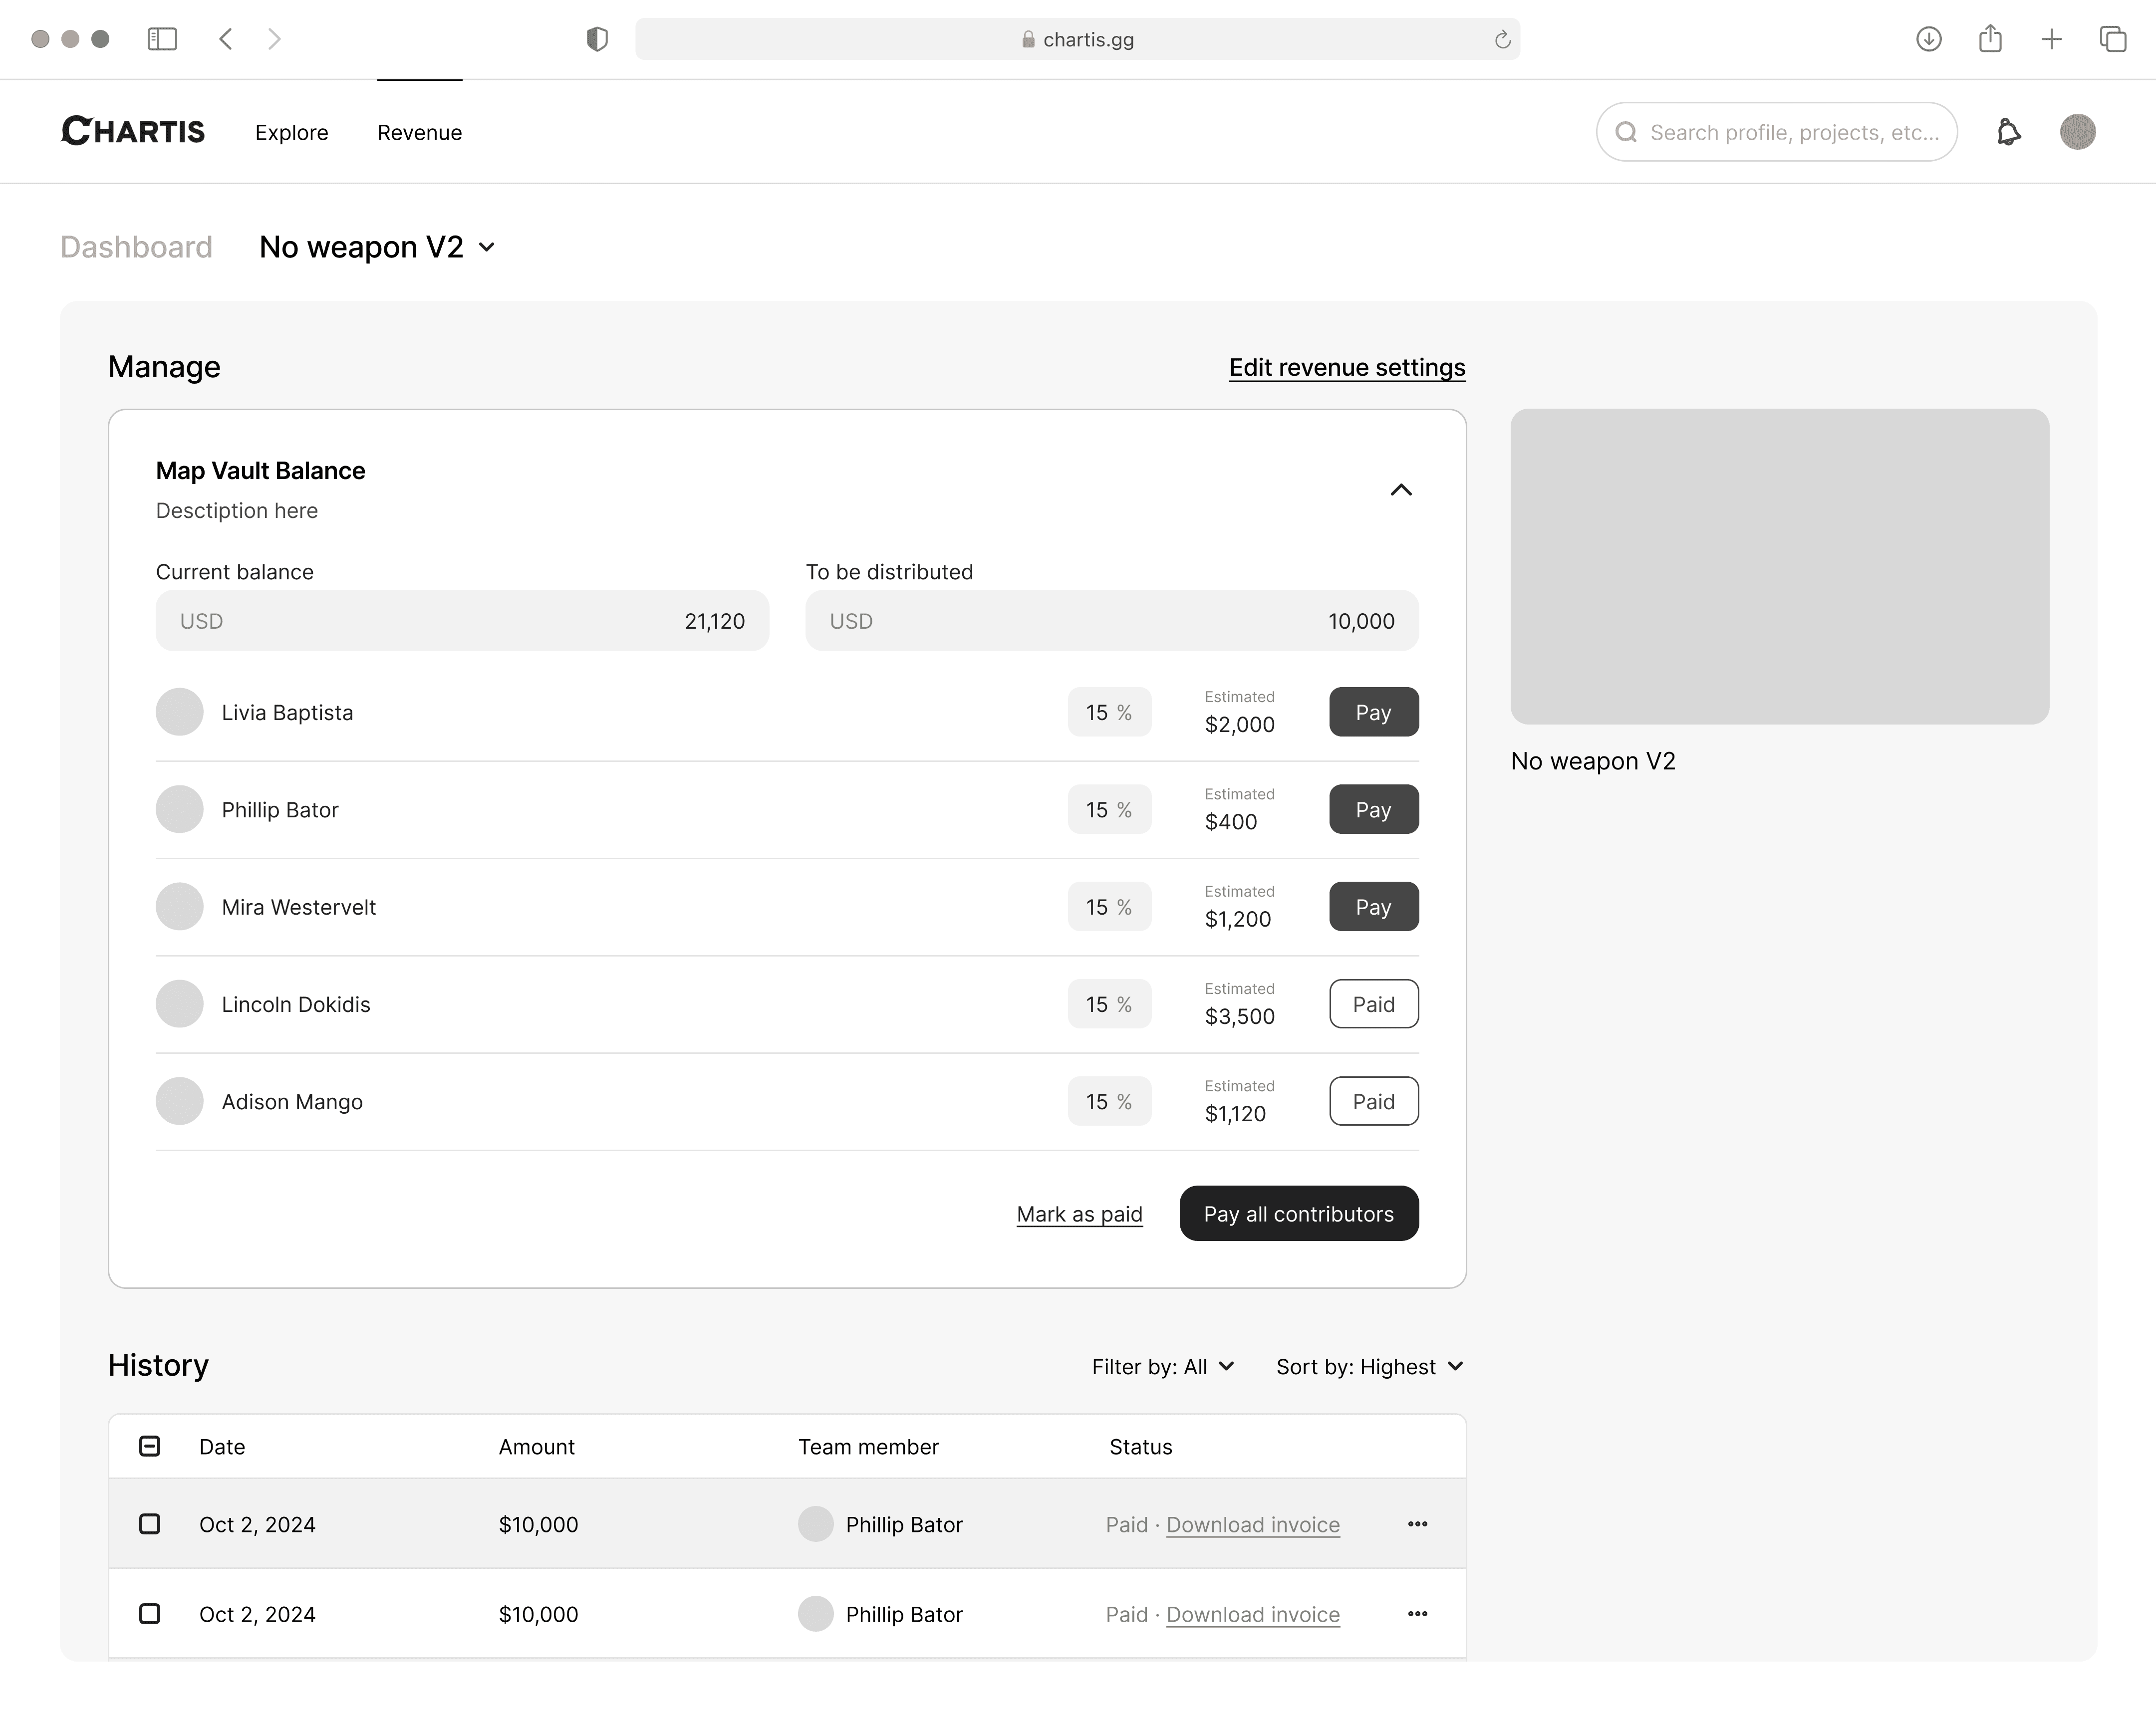Viewport: 2156px width, 1723px height.
Task: Check the first Oct 2, 2024 row checkbox
Action: [150, 1524]
